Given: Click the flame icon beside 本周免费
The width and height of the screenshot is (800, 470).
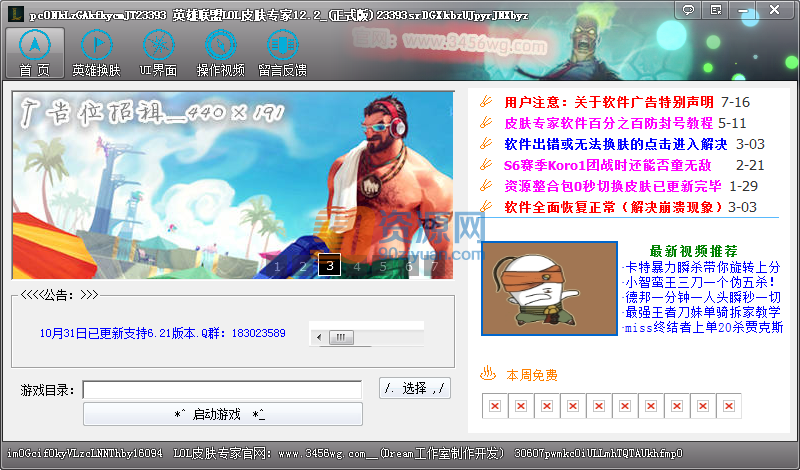Looking at the screenshot, I should pos(488,374).
